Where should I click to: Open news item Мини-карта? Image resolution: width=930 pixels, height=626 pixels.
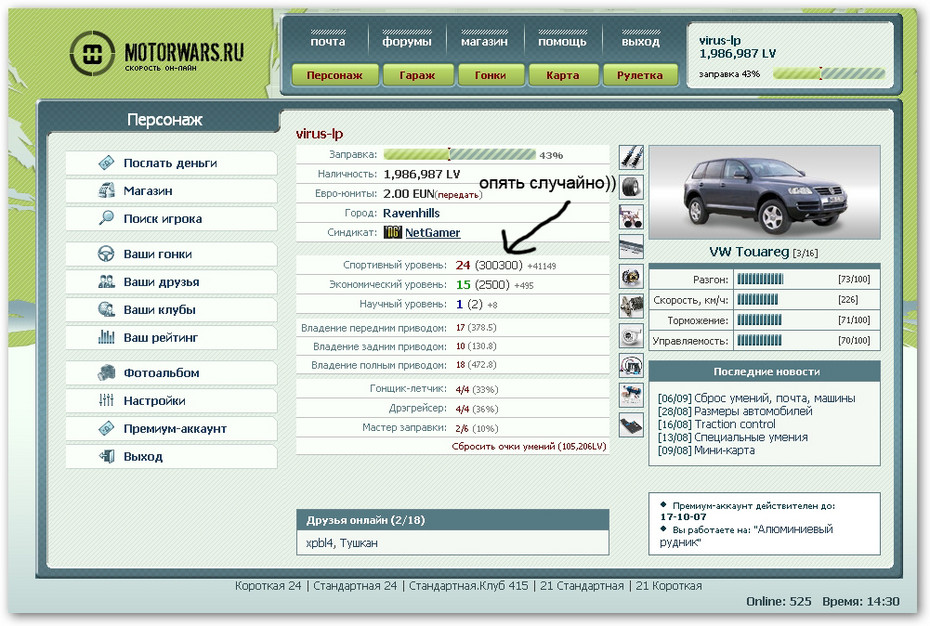pyautogui.click(x=724, y=450)
